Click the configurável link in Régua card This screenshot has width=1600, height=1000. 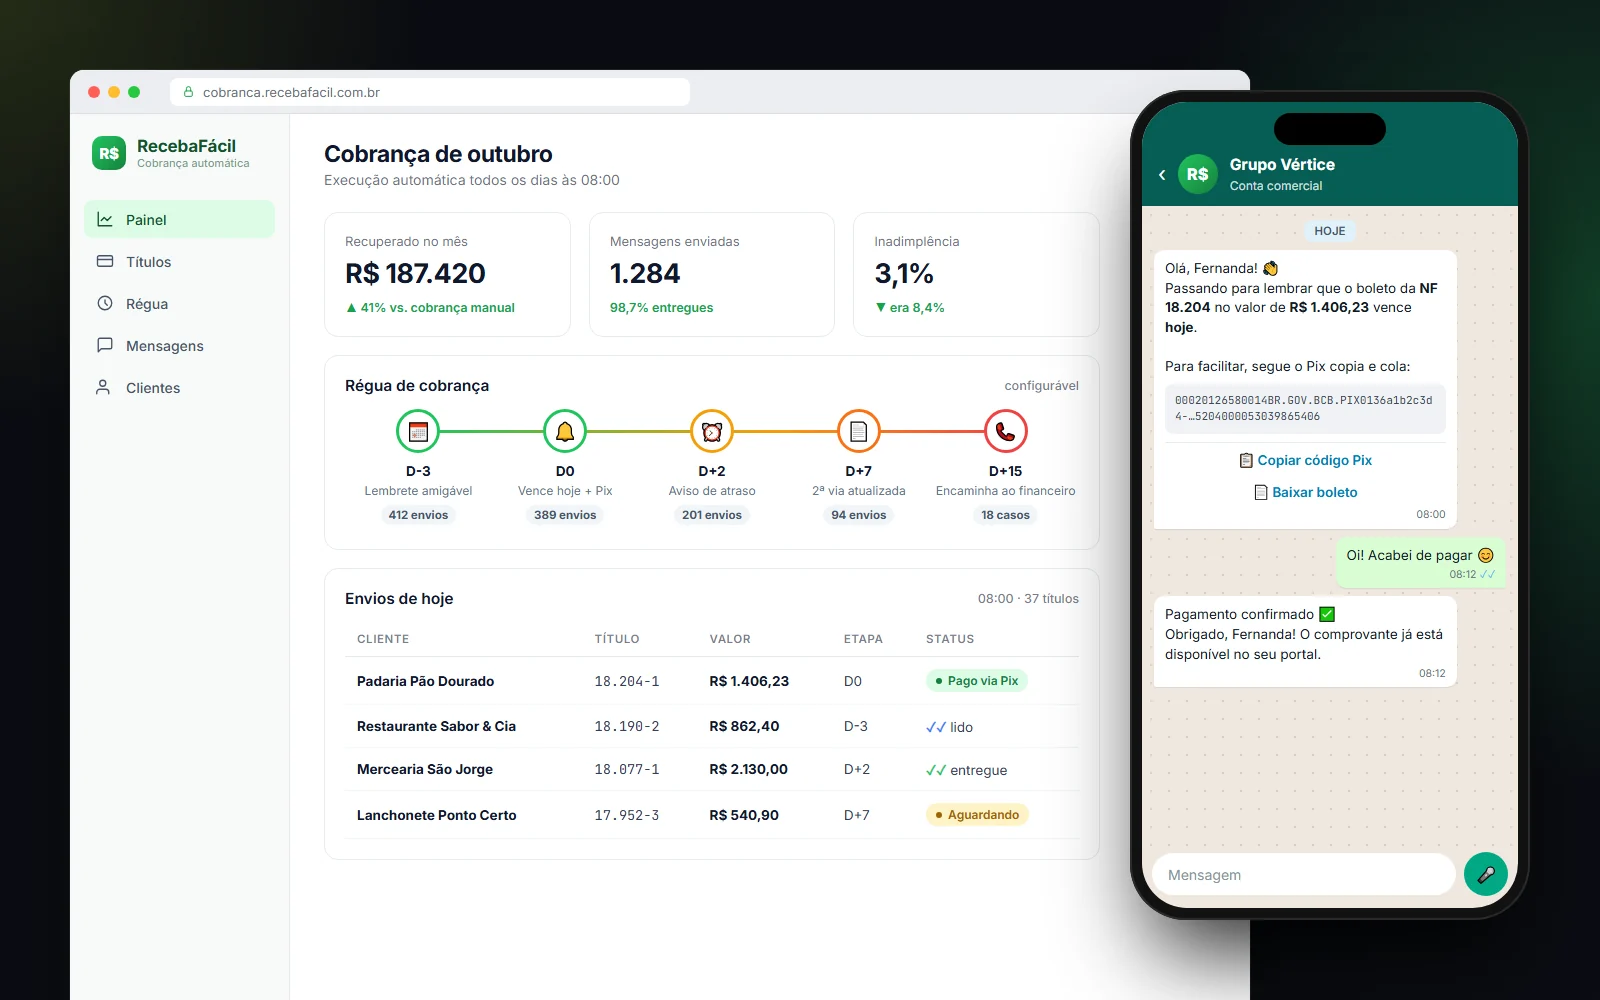pos(1041,385)
